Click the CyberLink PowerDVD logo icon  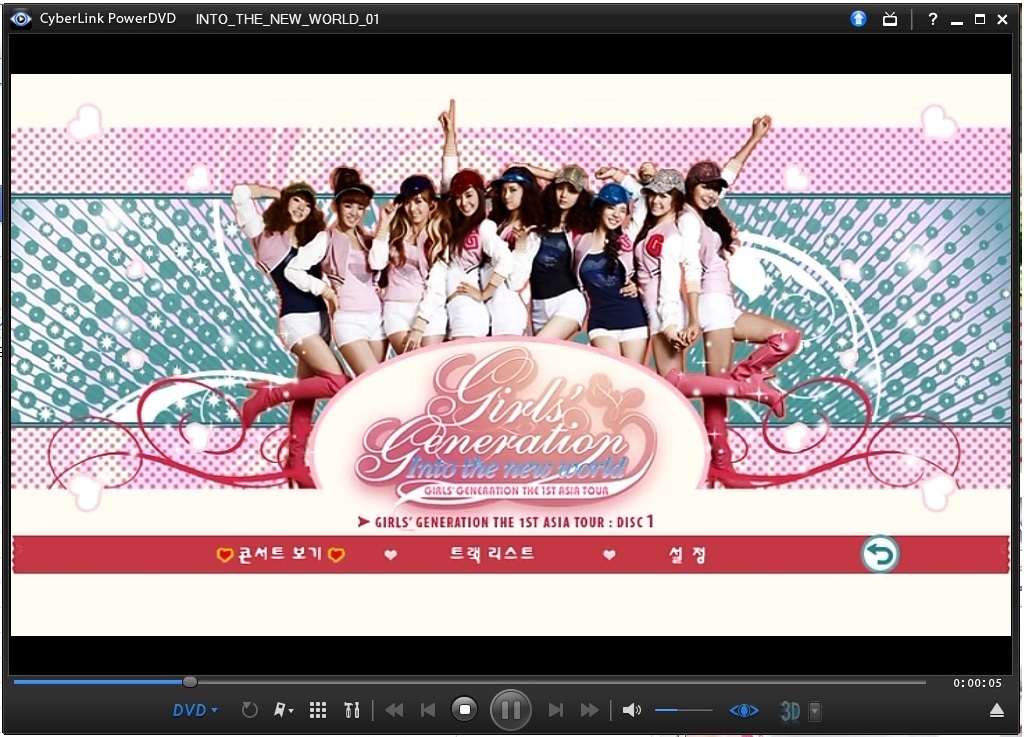click(21, 19)
